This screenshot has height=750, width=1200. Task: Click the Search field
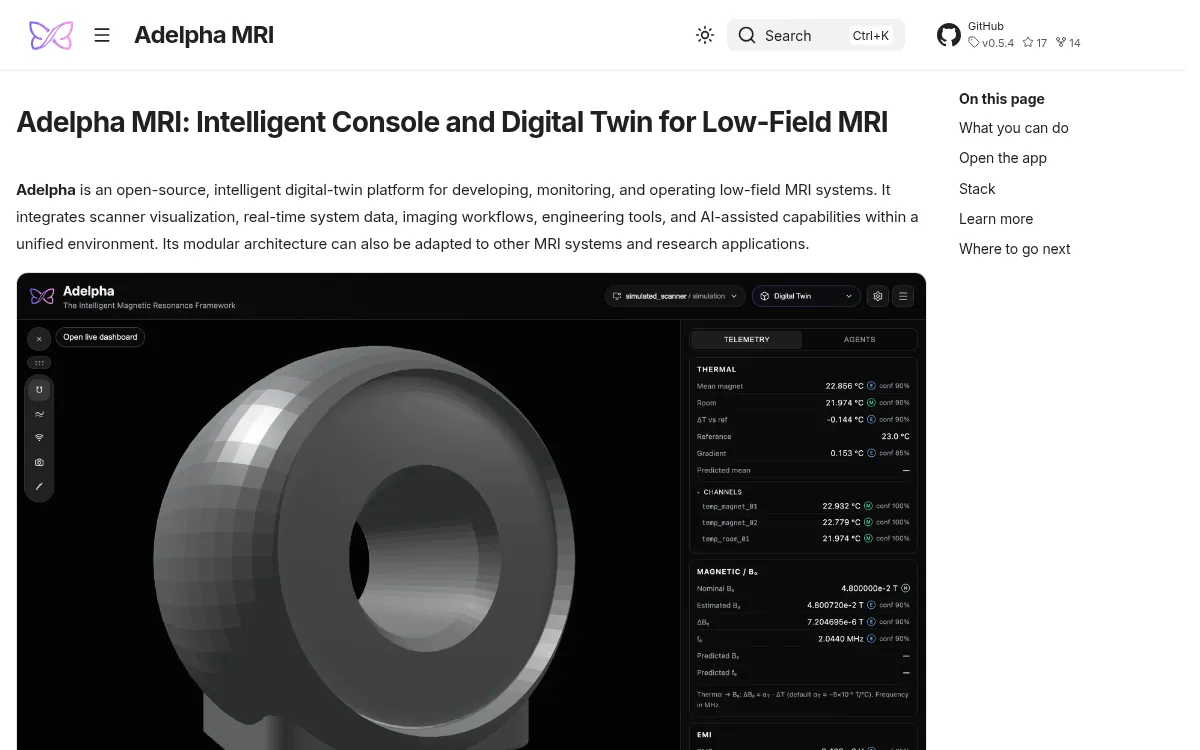pos(816,35)
